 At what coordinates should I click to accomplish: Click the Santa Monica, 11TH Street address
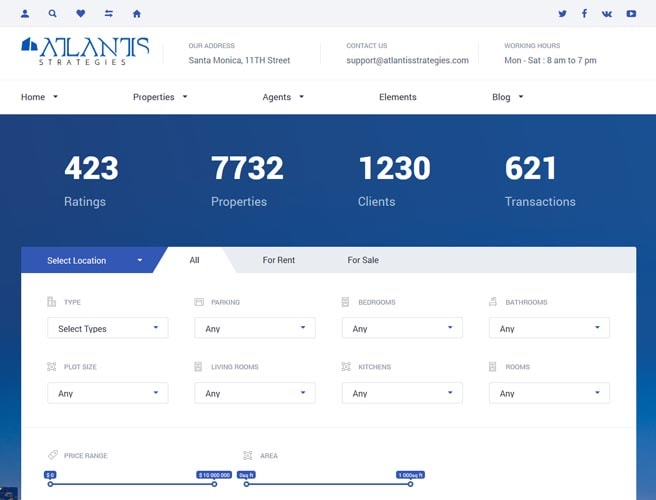239,60
